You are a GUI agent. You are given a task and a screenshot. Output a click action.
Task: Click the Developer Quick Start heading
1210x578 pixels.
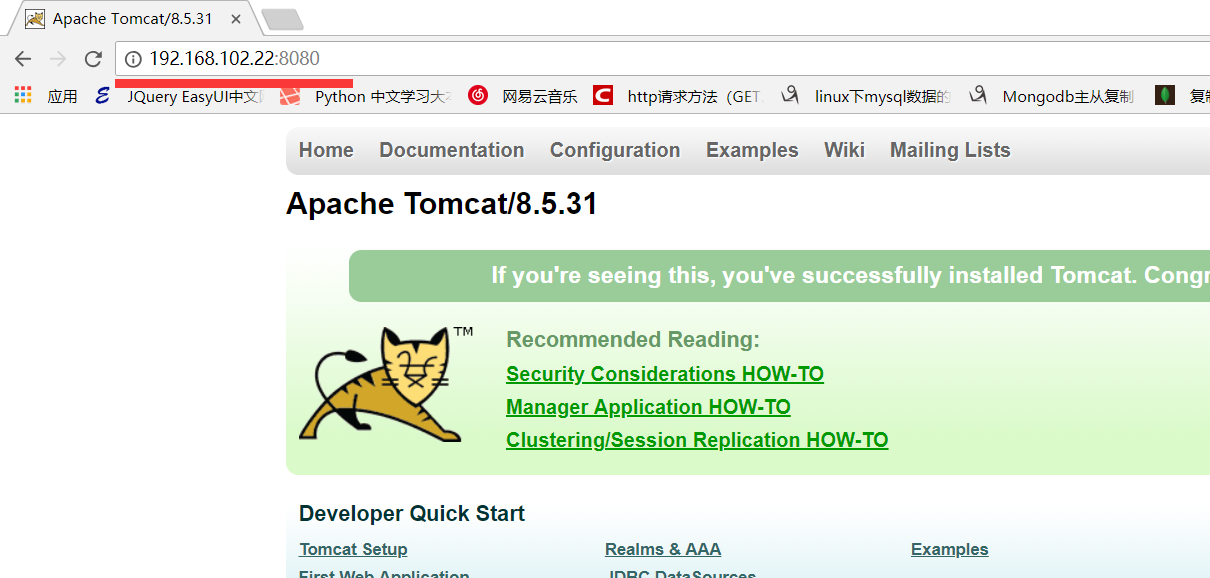tap(412, 514)
